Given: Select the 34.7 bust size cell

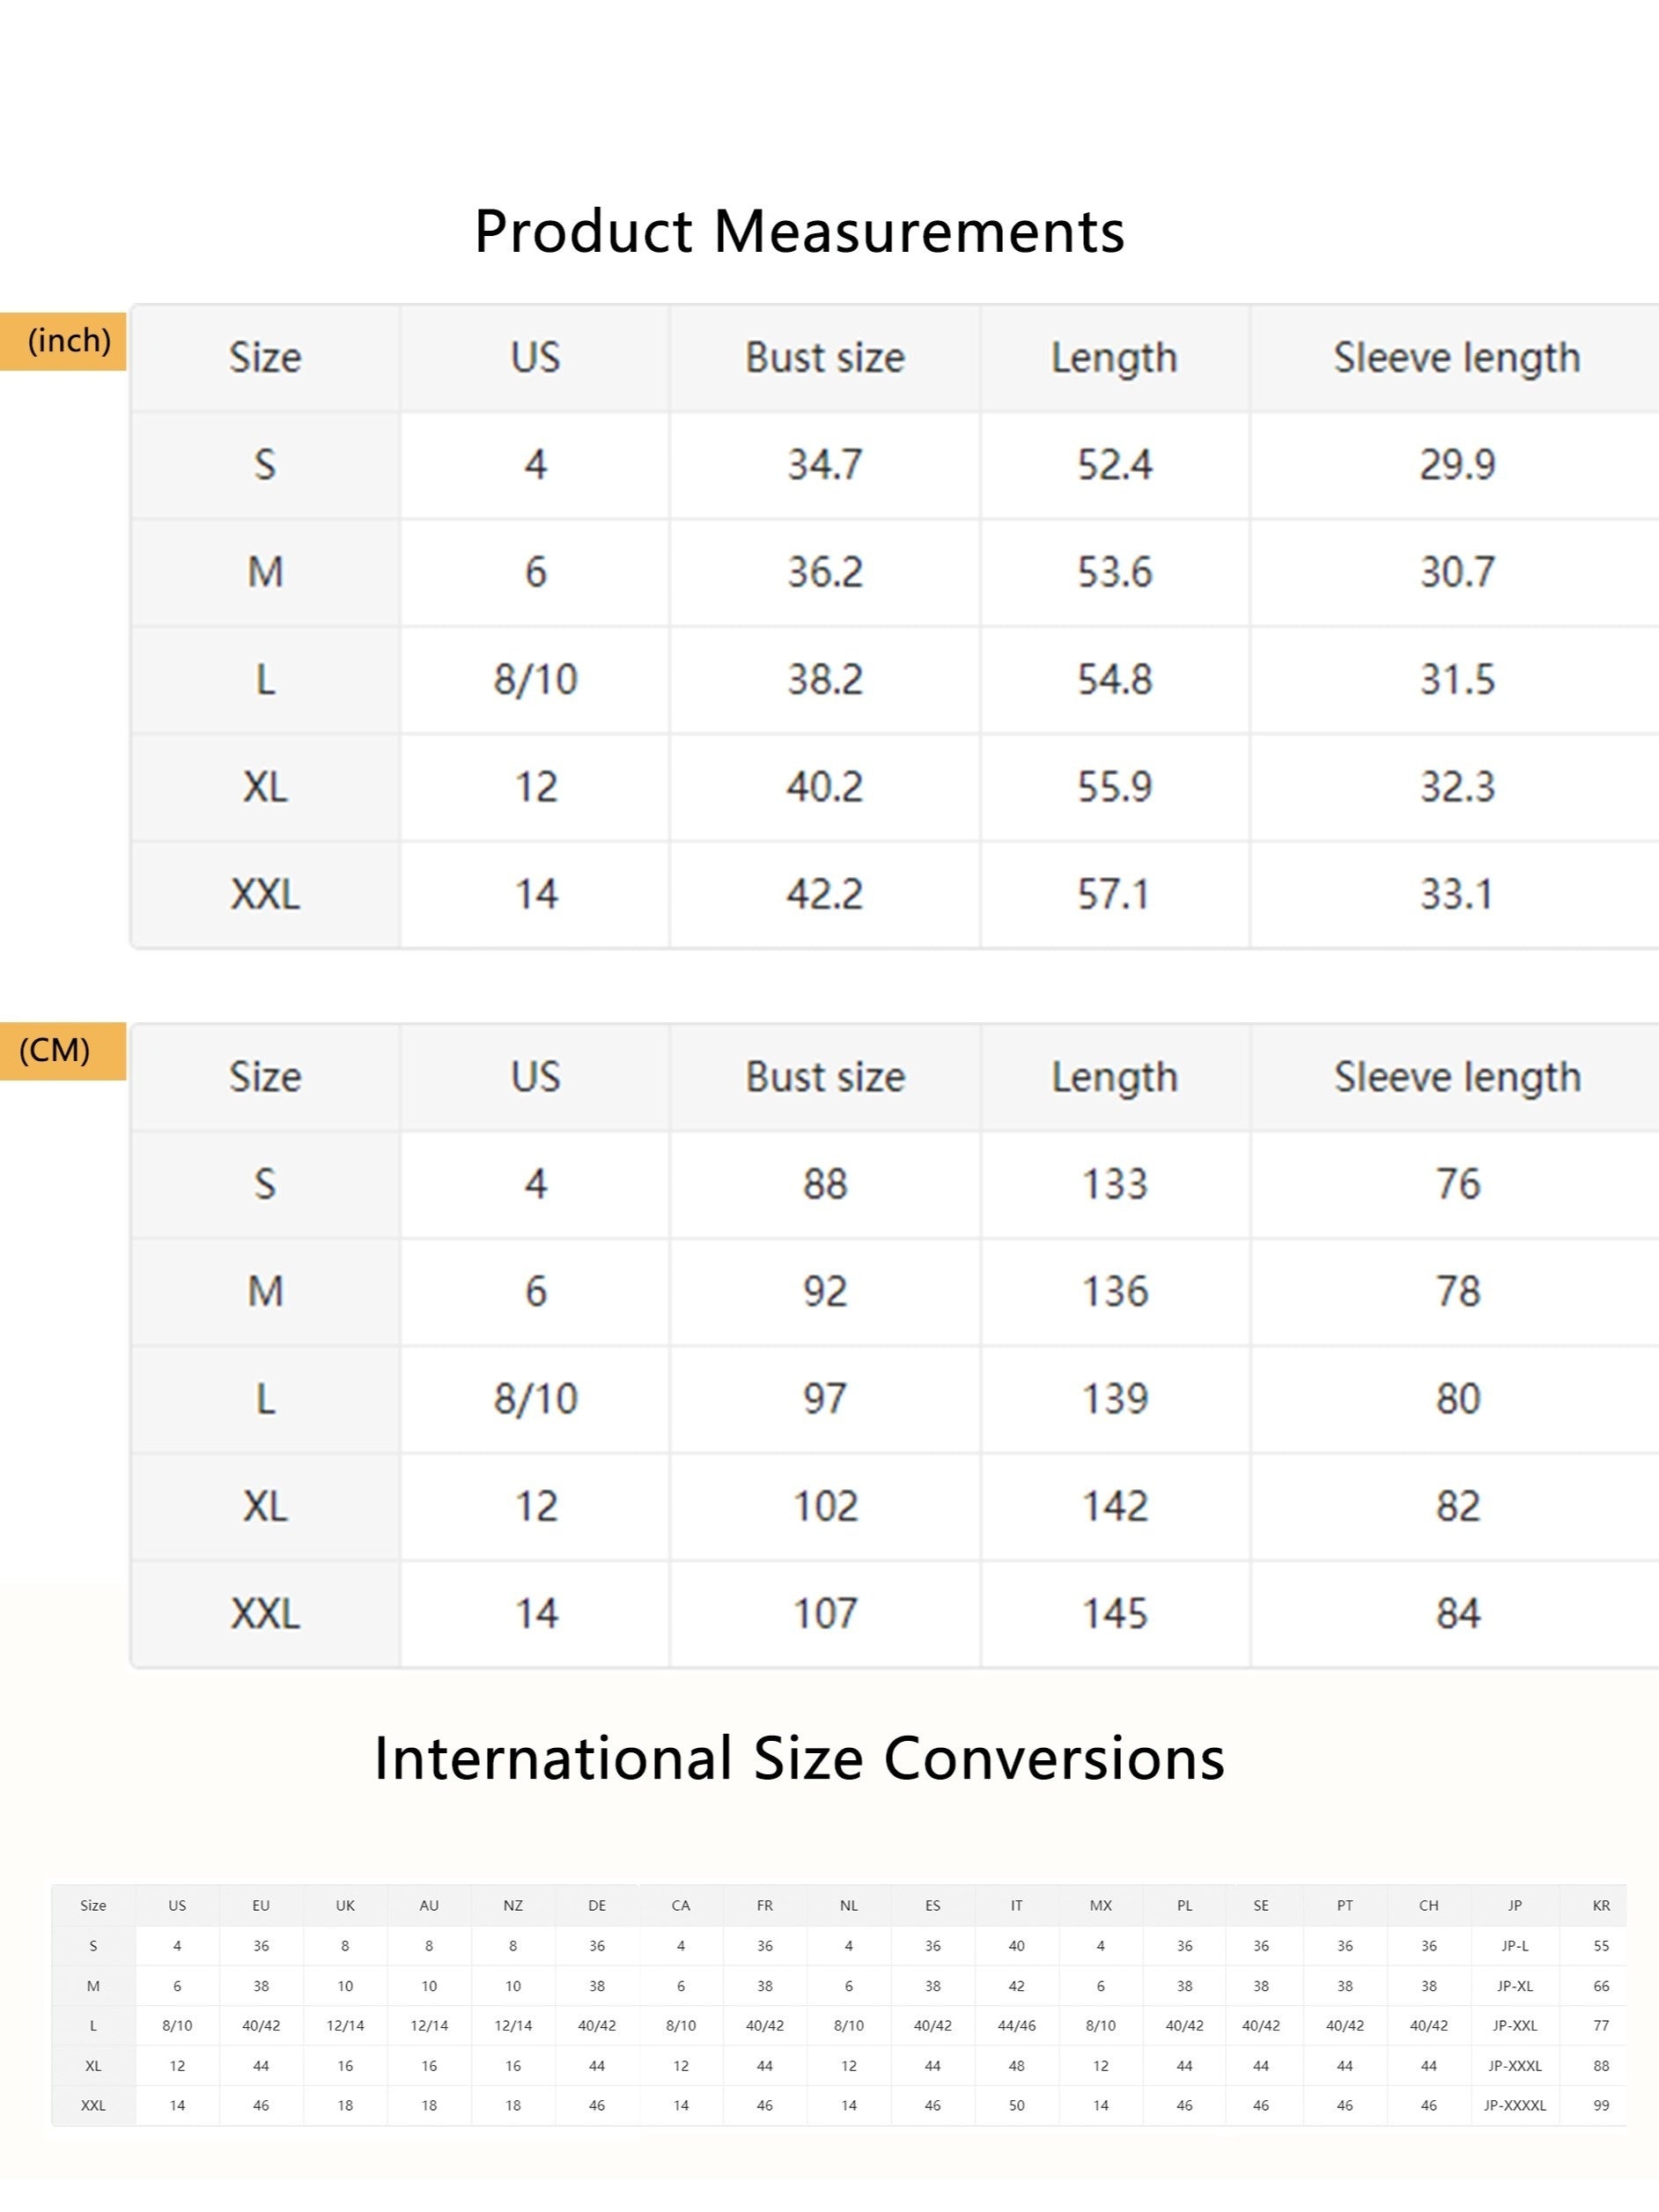Looking at the screenshot, I should 825,465.
